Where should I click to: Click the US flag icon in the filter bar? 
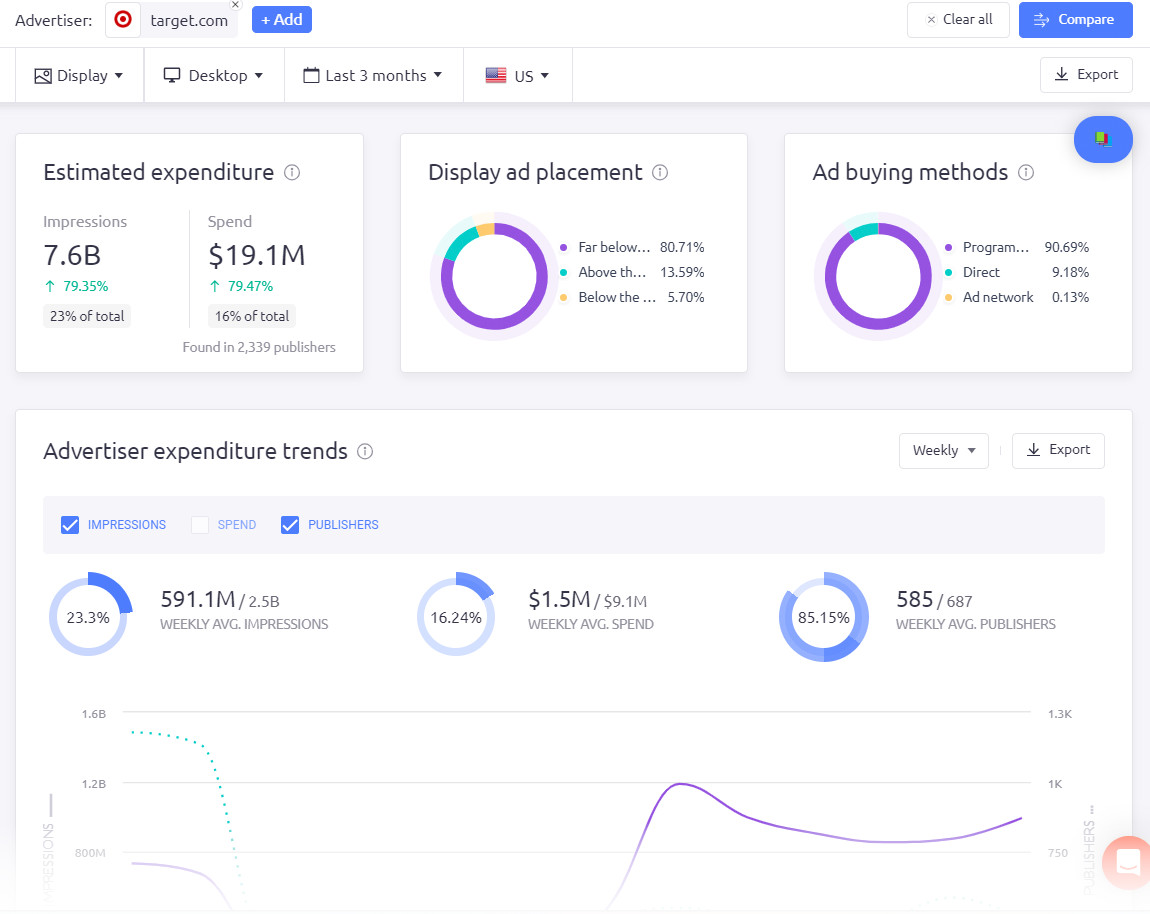tap(495, 74)
